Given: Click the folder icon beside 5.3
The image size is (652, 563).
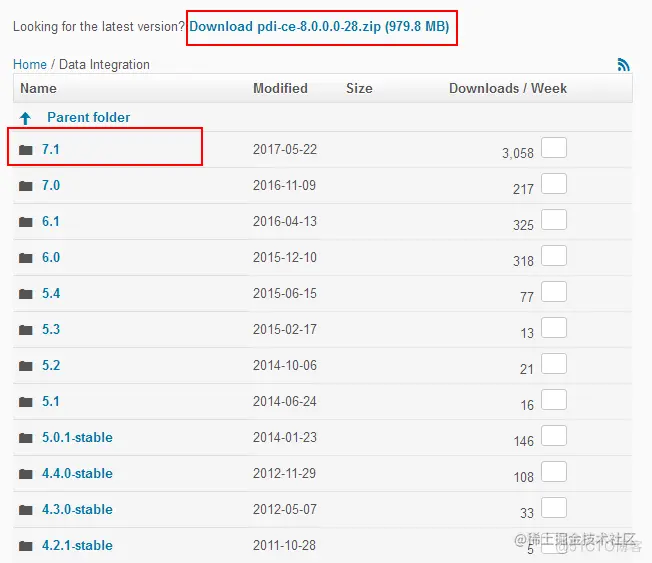Looking at the screenshot, I should (26, 330).
